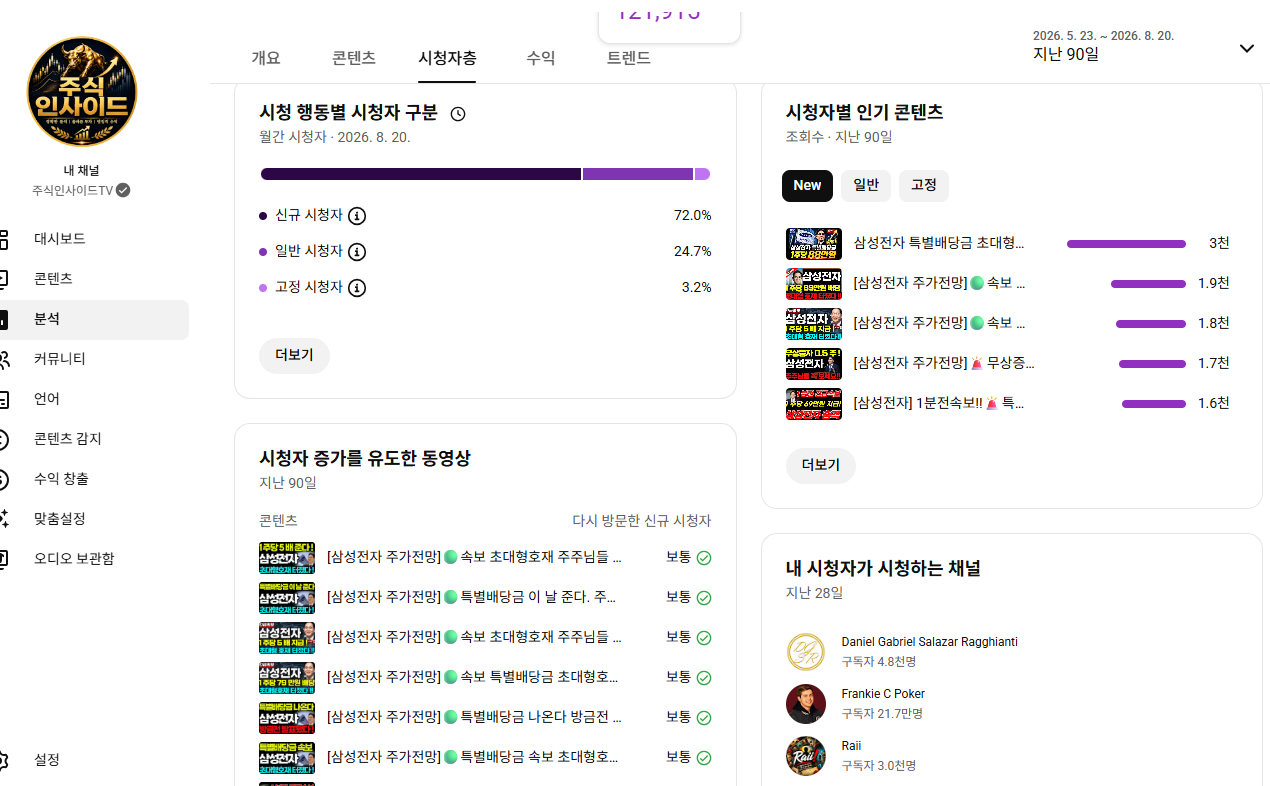The width and height of the screenshot is (1270, 786).
Task: Switch to the 시청자층 tab
Action: point(447,58)
